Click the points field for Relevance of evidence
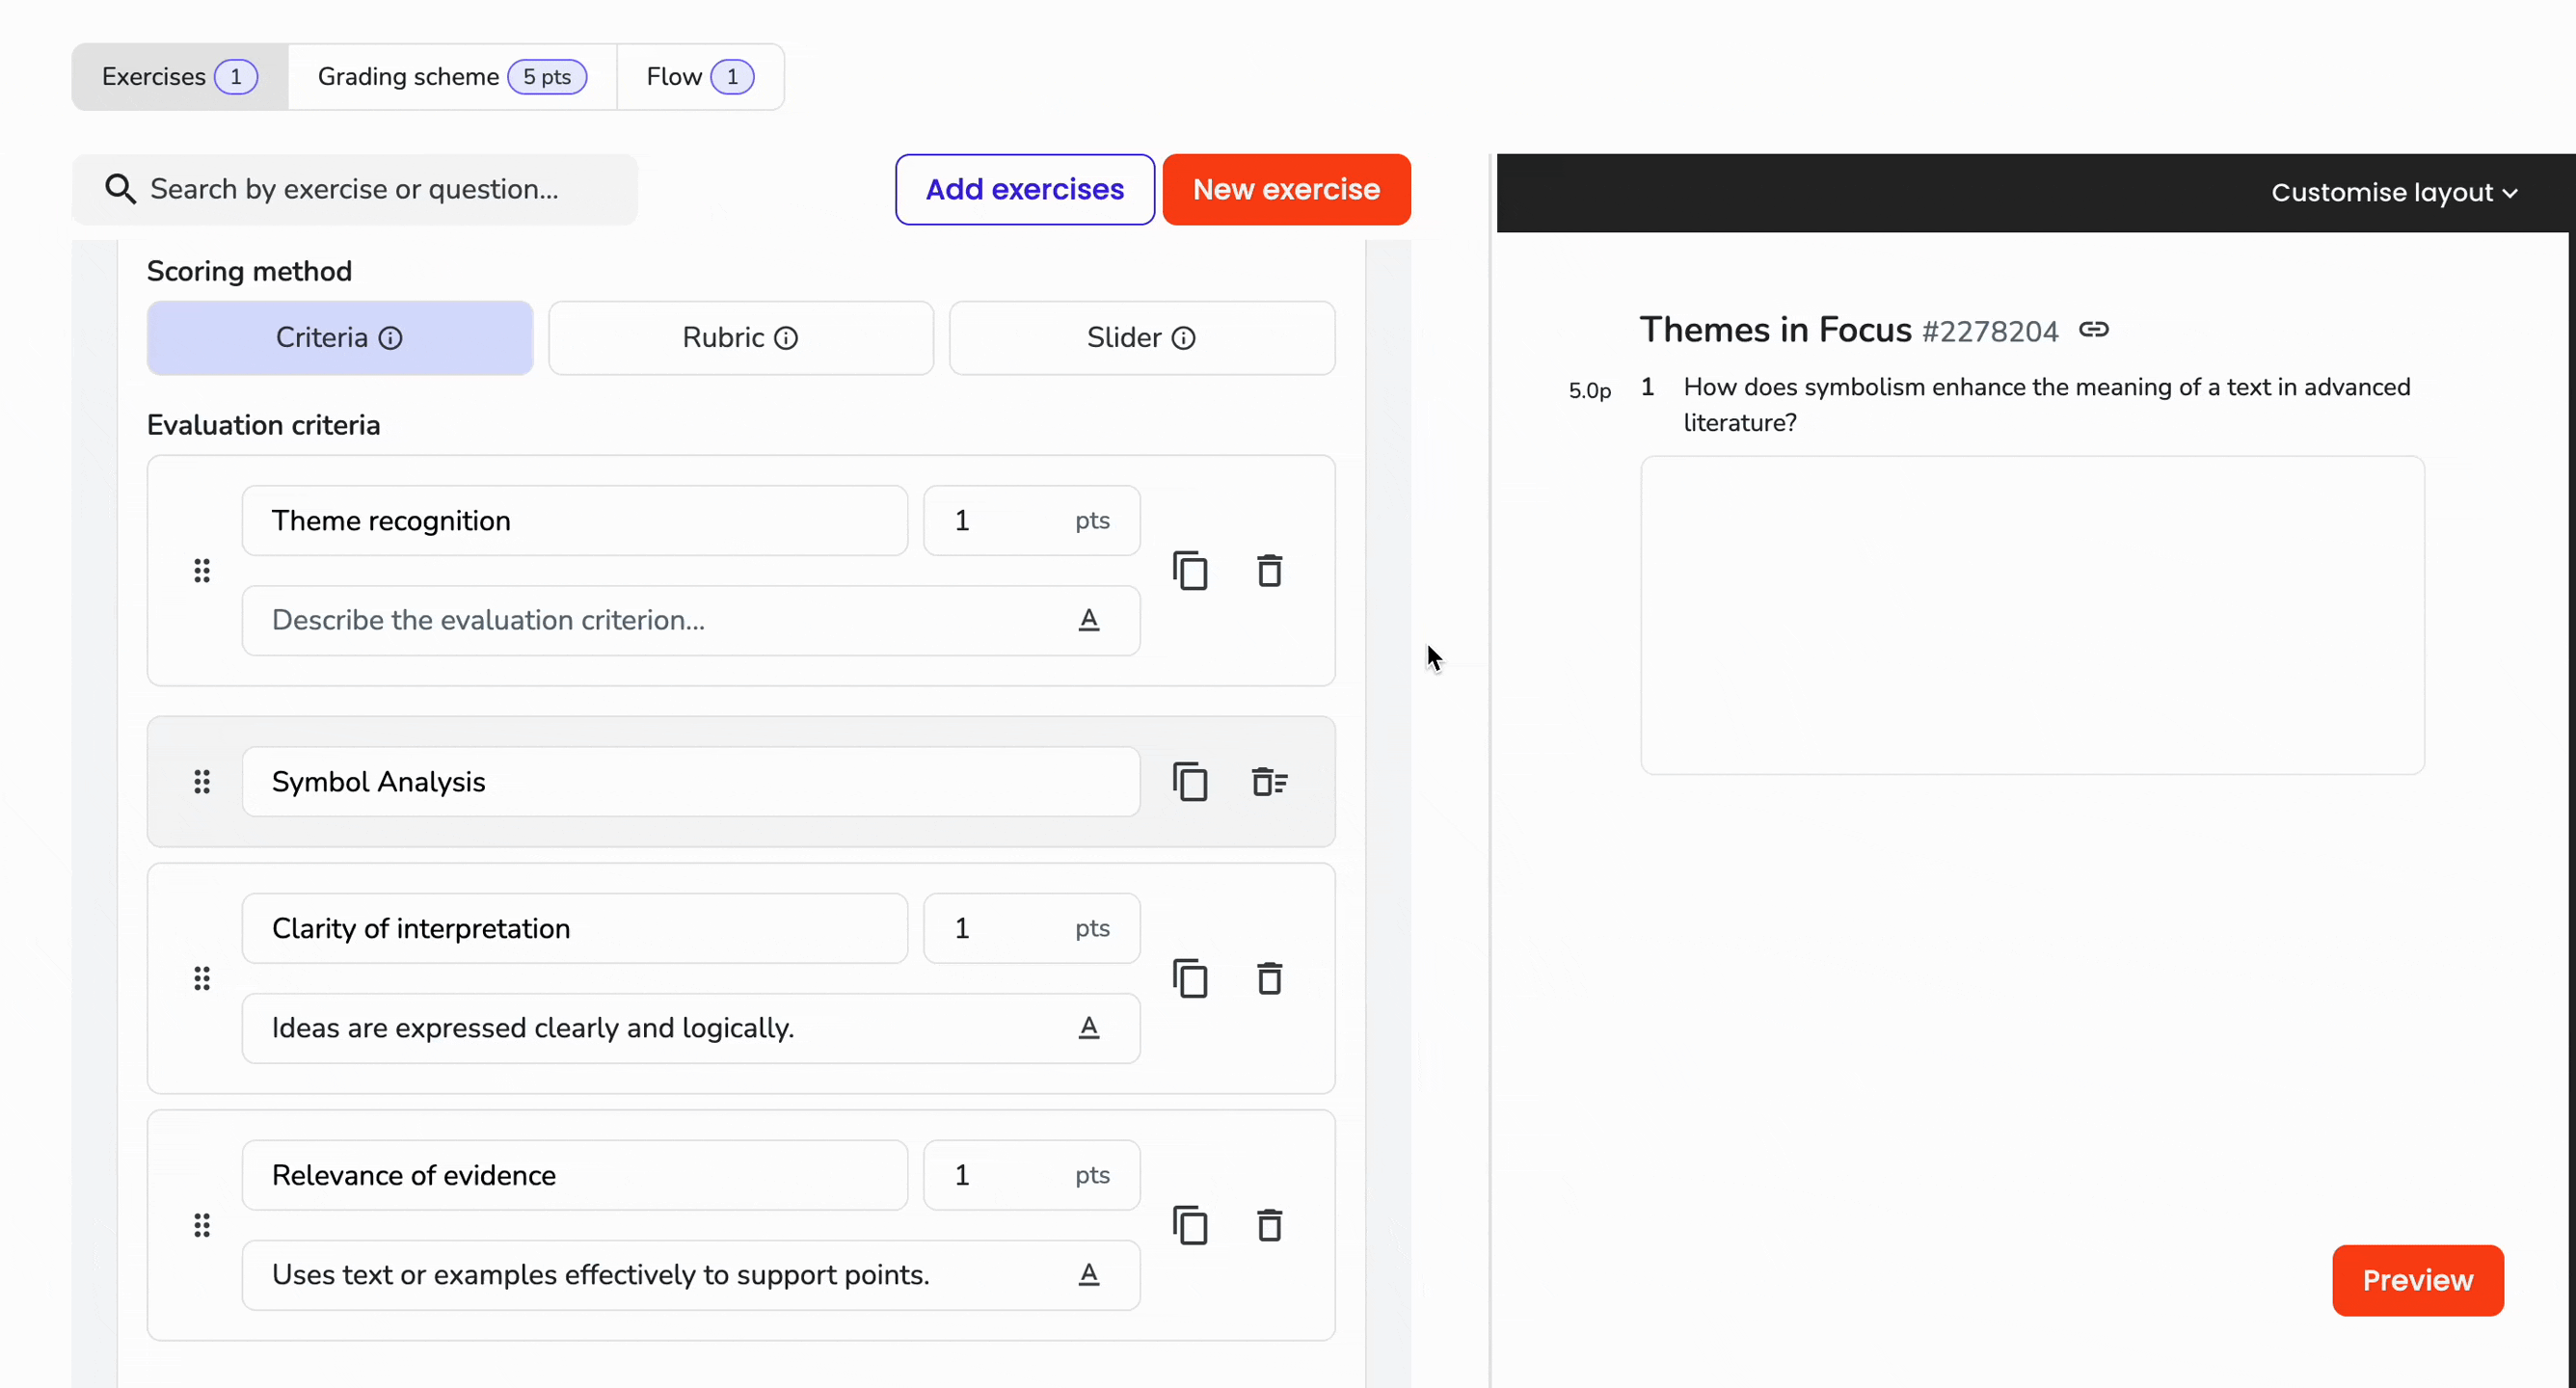This screenshot has width=2576, height=1388. 1032,1175
